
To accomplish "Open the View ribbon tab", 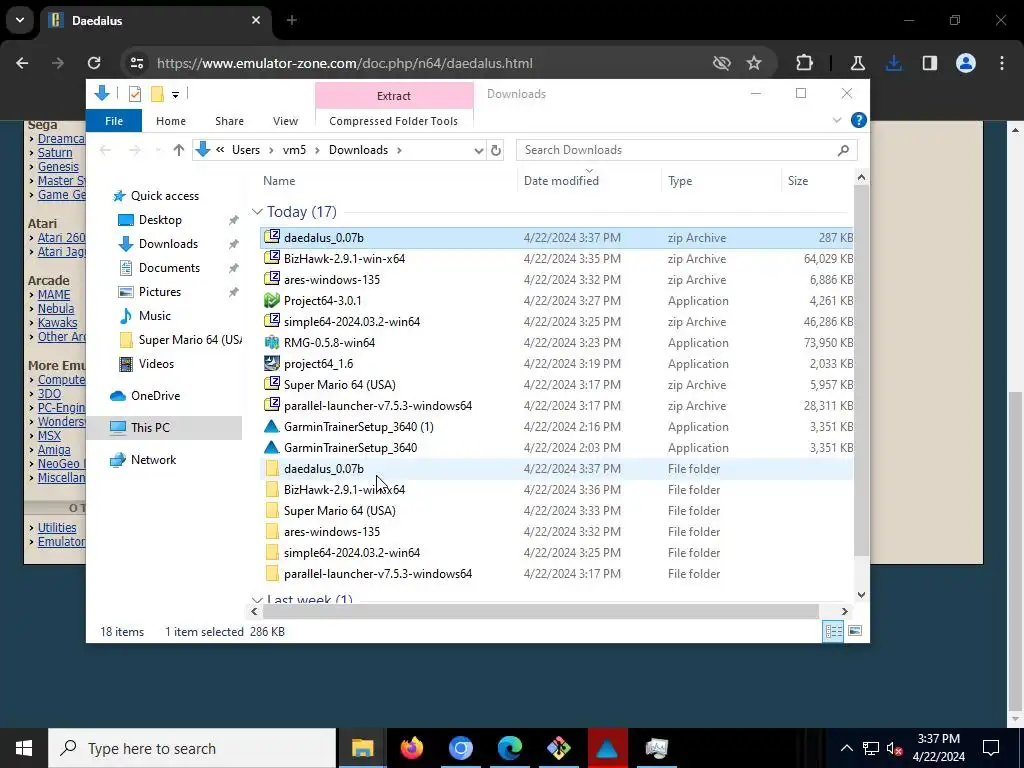I will (285, 121).
